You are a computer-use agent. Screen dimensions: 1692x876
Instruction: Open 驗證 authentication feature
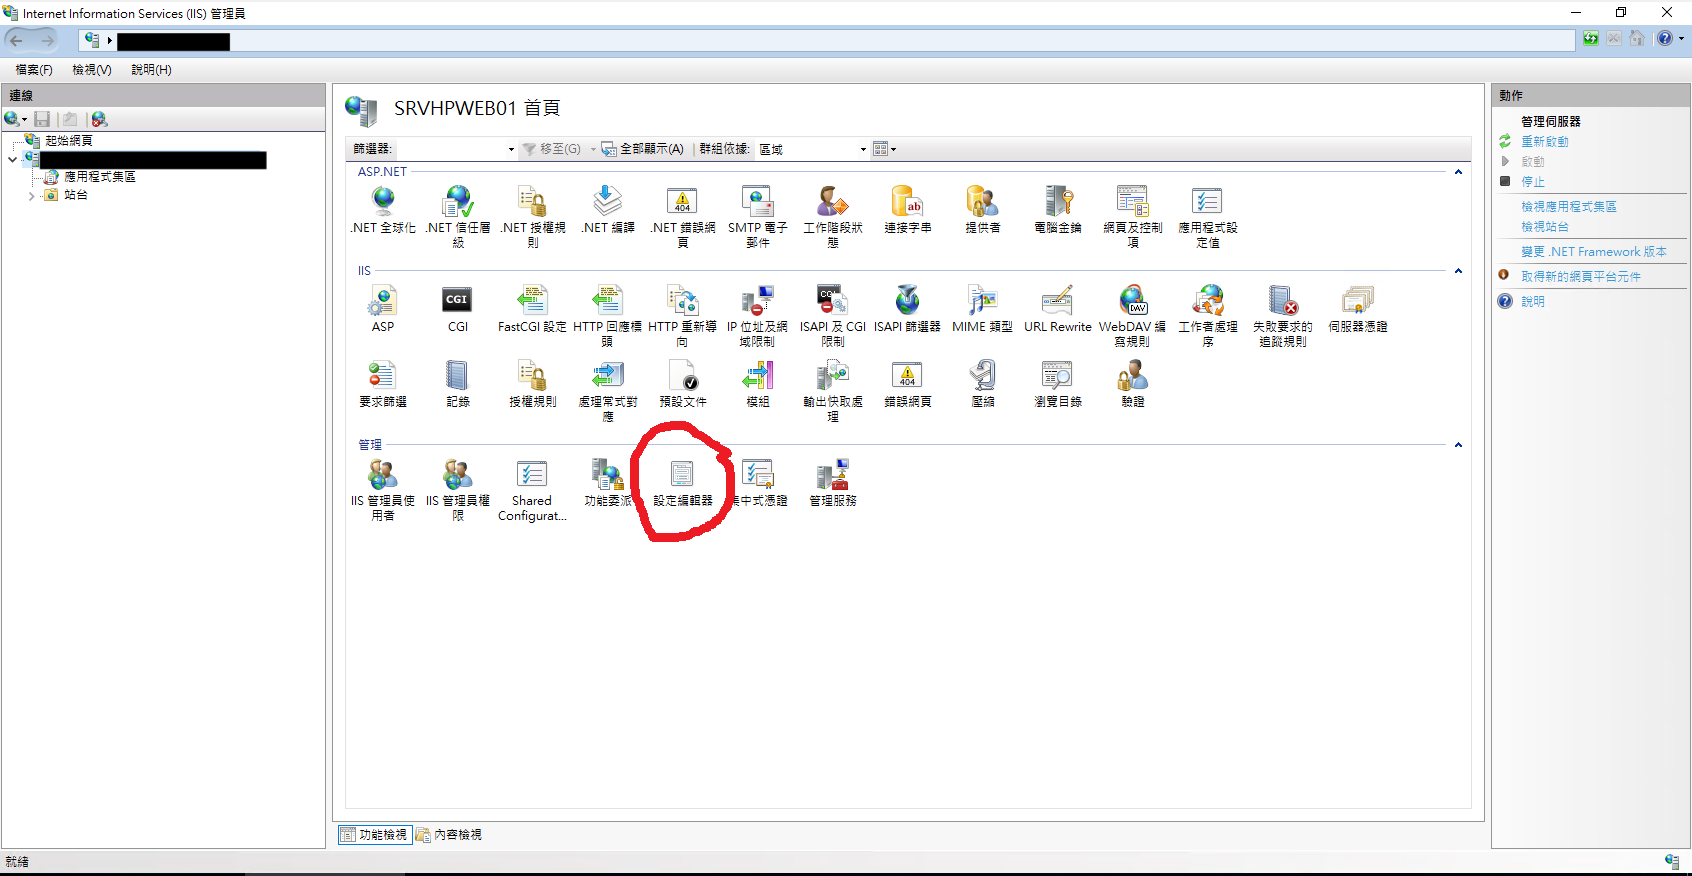(x=1133, y=384)
